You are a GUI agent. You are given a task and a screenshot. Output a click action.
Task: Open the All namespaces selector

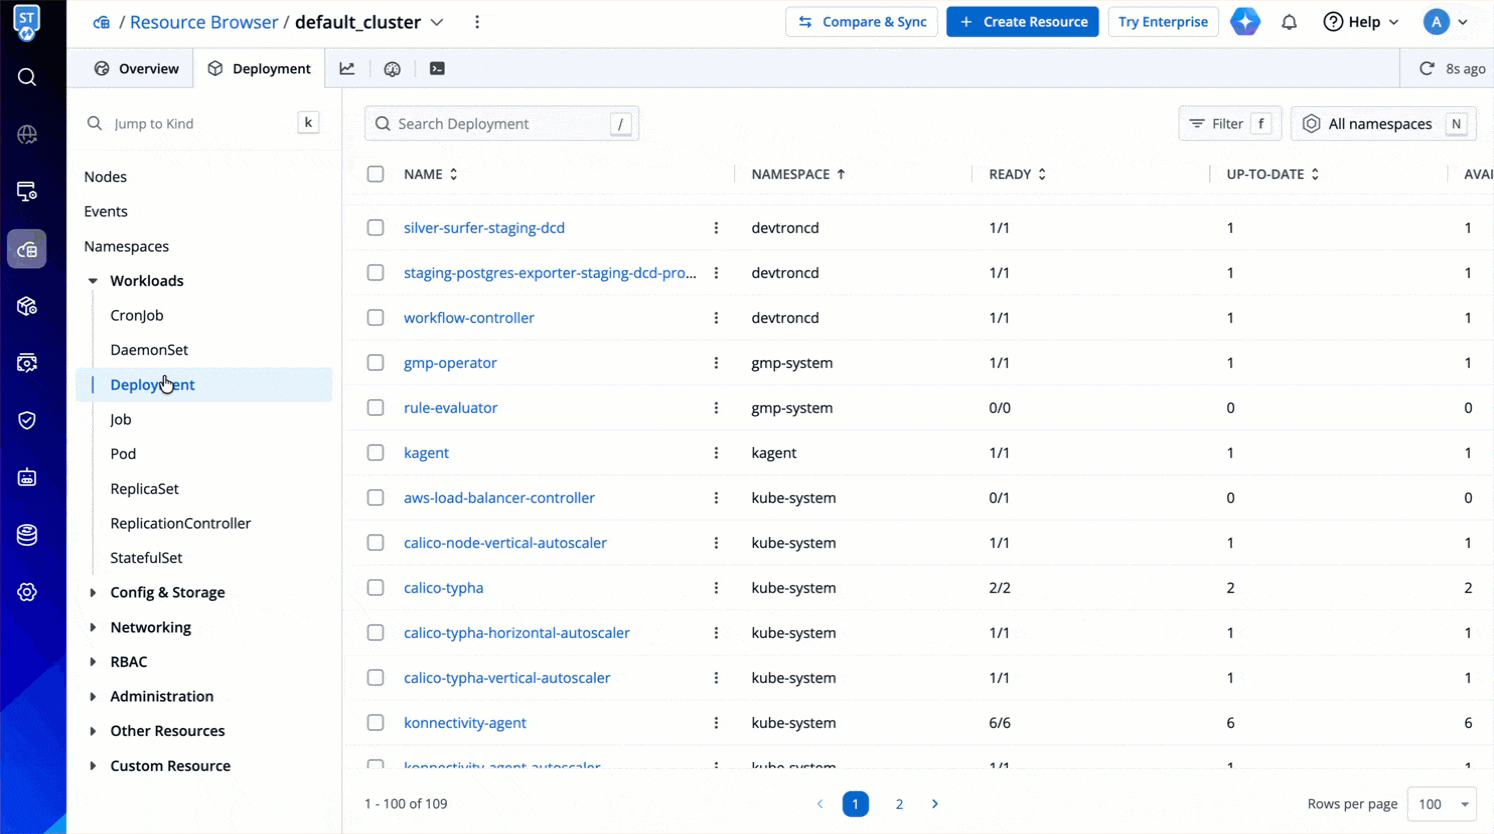click(x=1383, y=124)
